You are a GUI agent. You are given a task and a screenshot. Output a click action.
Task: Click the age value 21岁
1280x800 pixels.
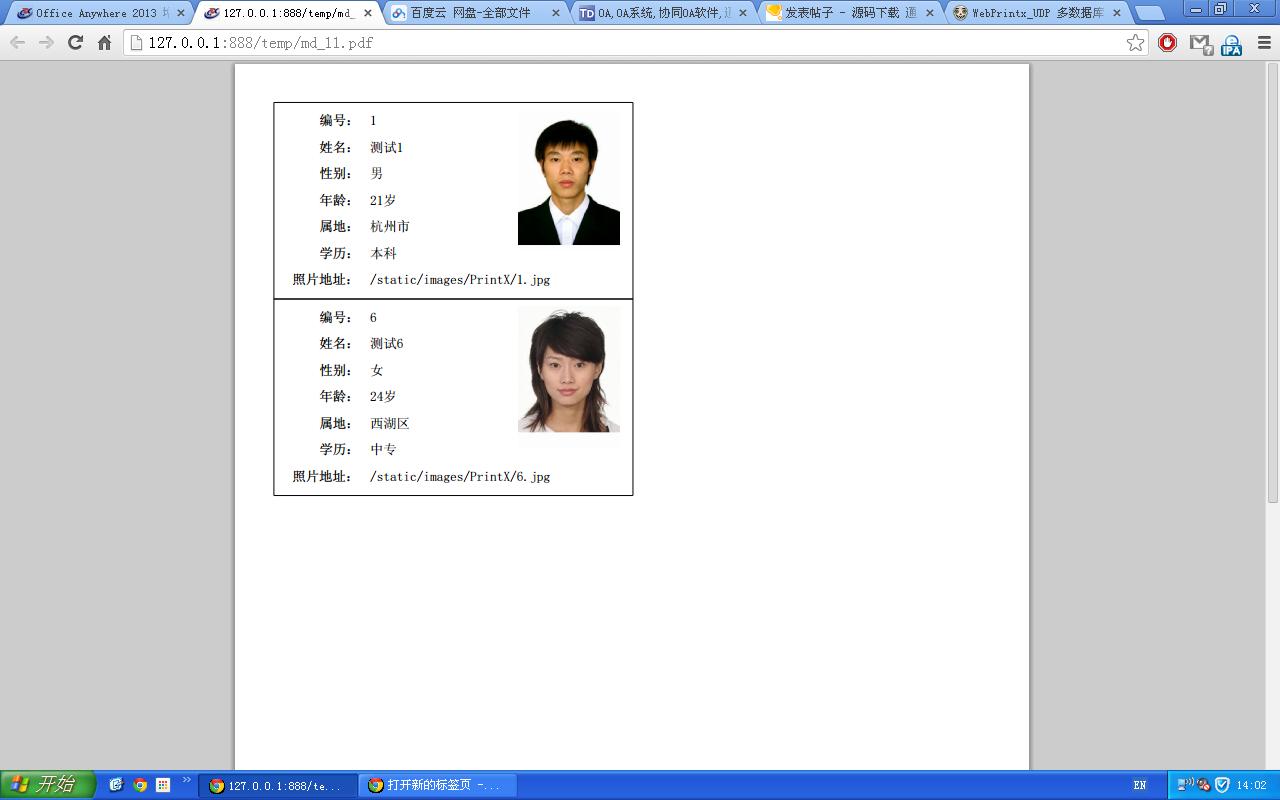383,201
